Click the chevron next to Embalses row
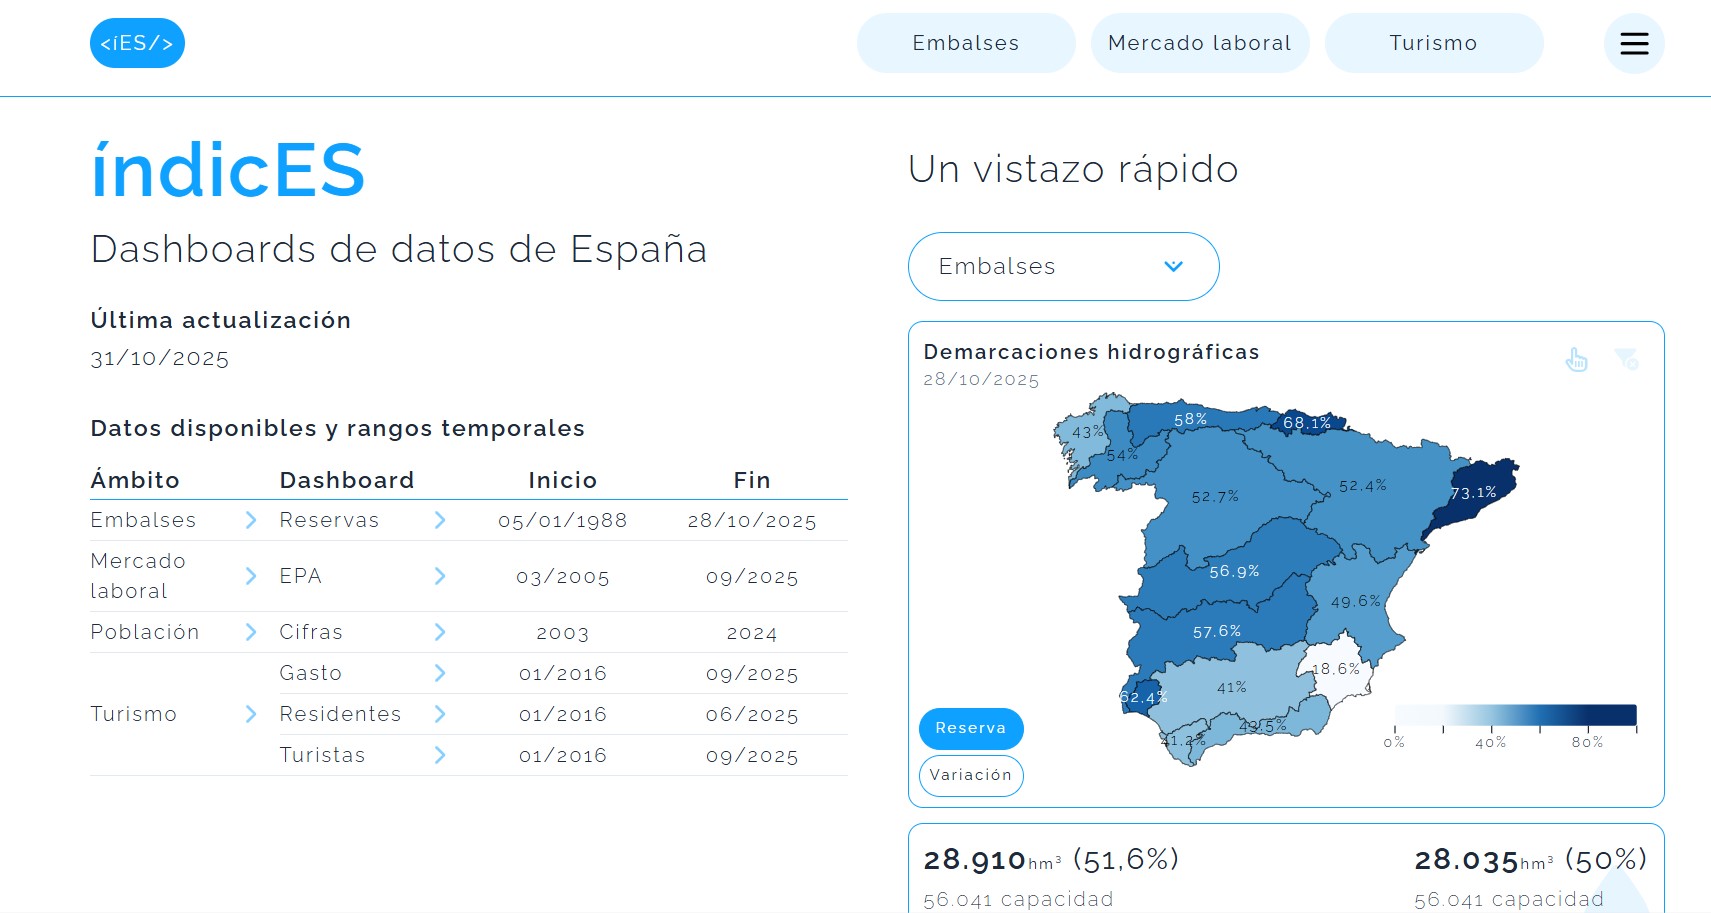1711x913 pixels. point(251,520)
